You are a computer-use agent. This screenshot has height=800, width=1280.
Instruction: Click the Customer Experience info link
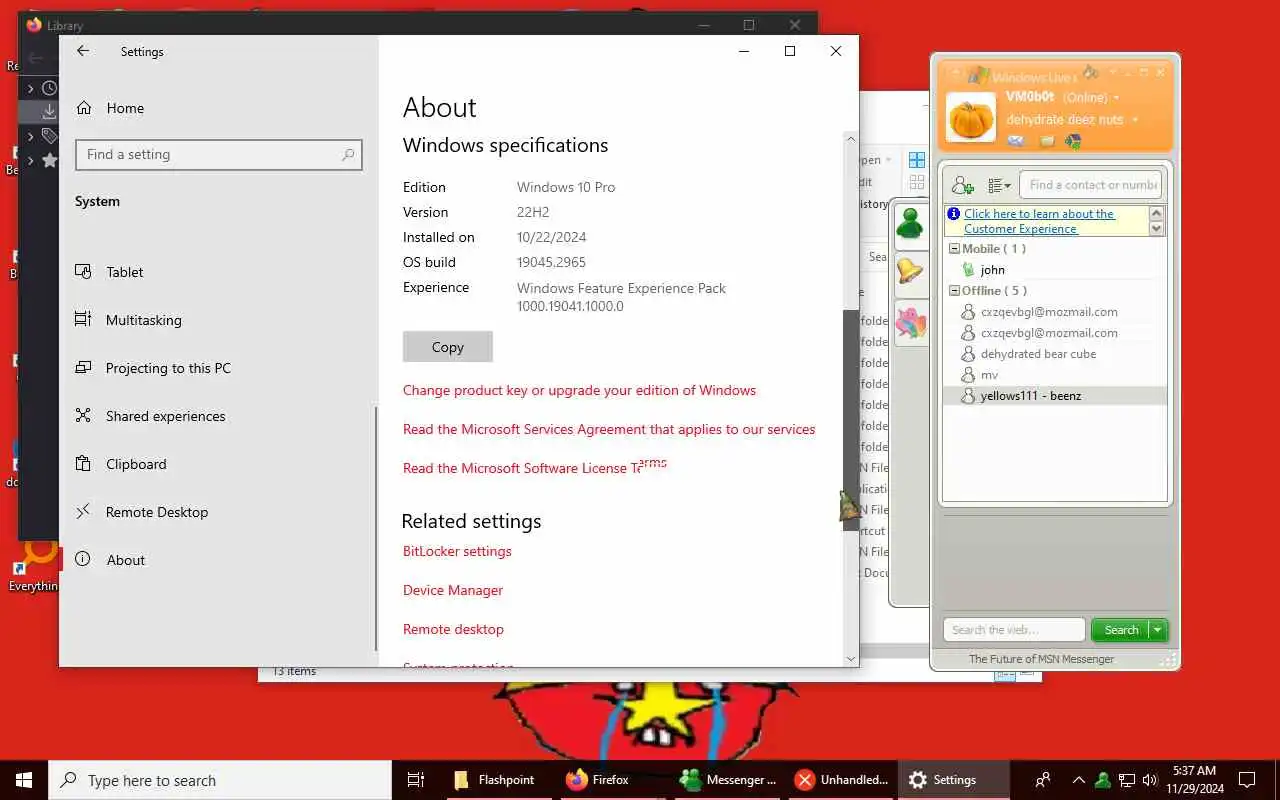(x=1039, y=221)
